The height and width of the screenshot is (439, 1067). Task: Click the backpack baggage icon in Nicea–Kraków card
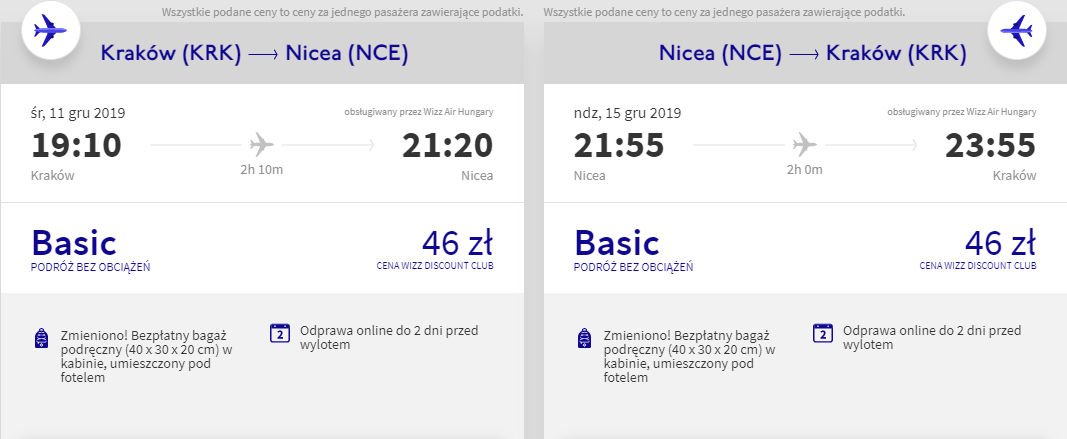[x=585, y=338]
